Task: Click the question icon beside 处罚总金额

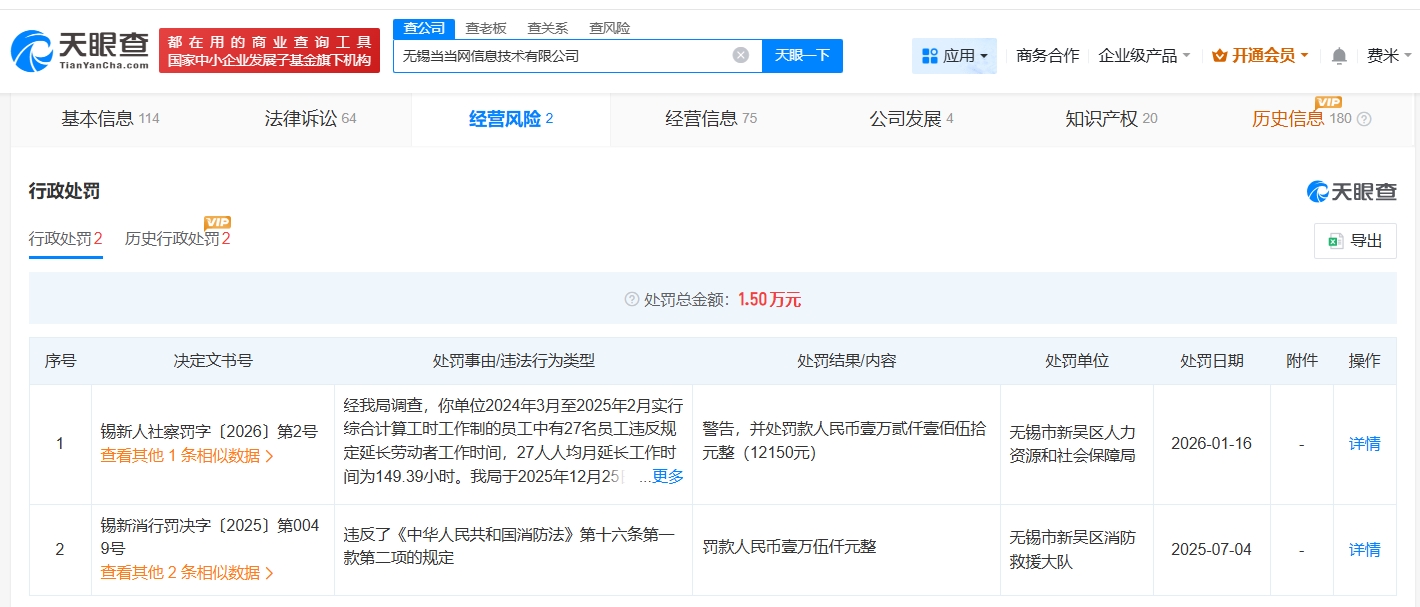Action: click(x=631, y=300)
